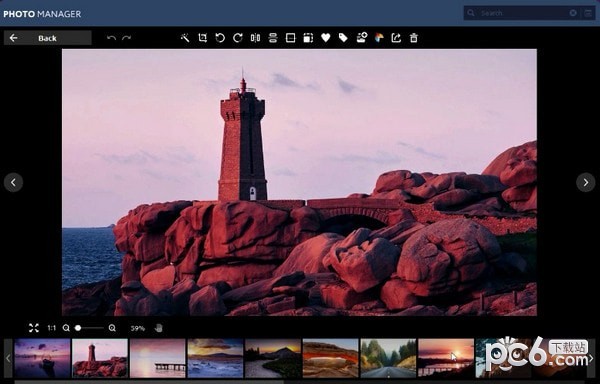Click the PHOTO MANAGER title

(42, 14)
